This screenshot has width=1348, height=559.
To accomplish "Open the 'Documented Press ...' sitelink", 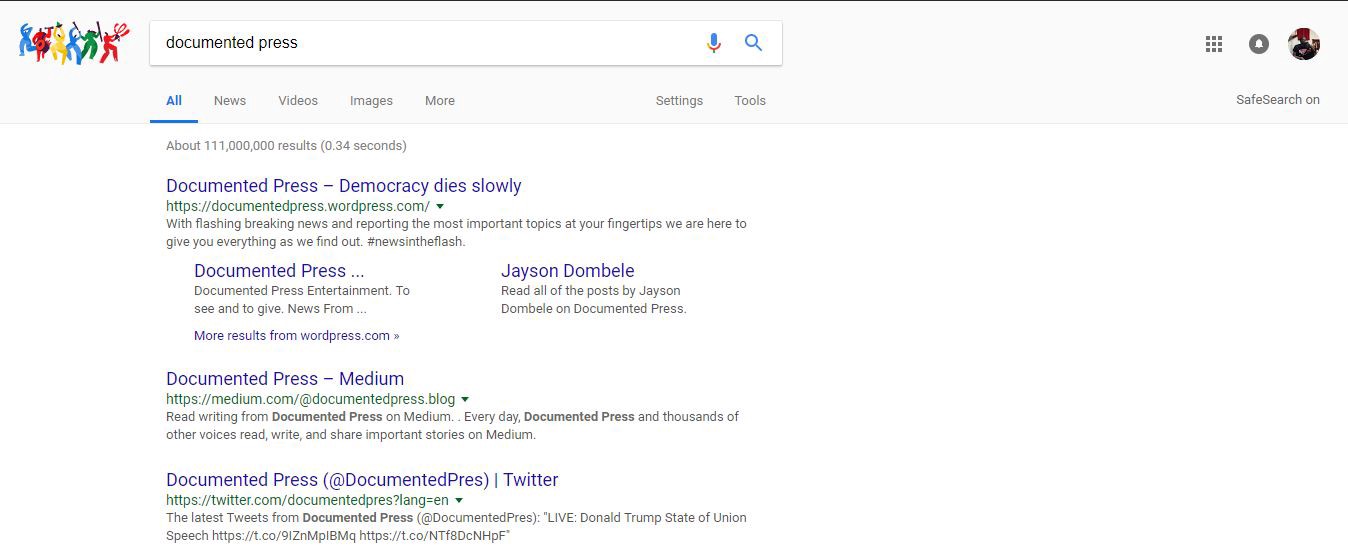I will click(x=279, y=271).
